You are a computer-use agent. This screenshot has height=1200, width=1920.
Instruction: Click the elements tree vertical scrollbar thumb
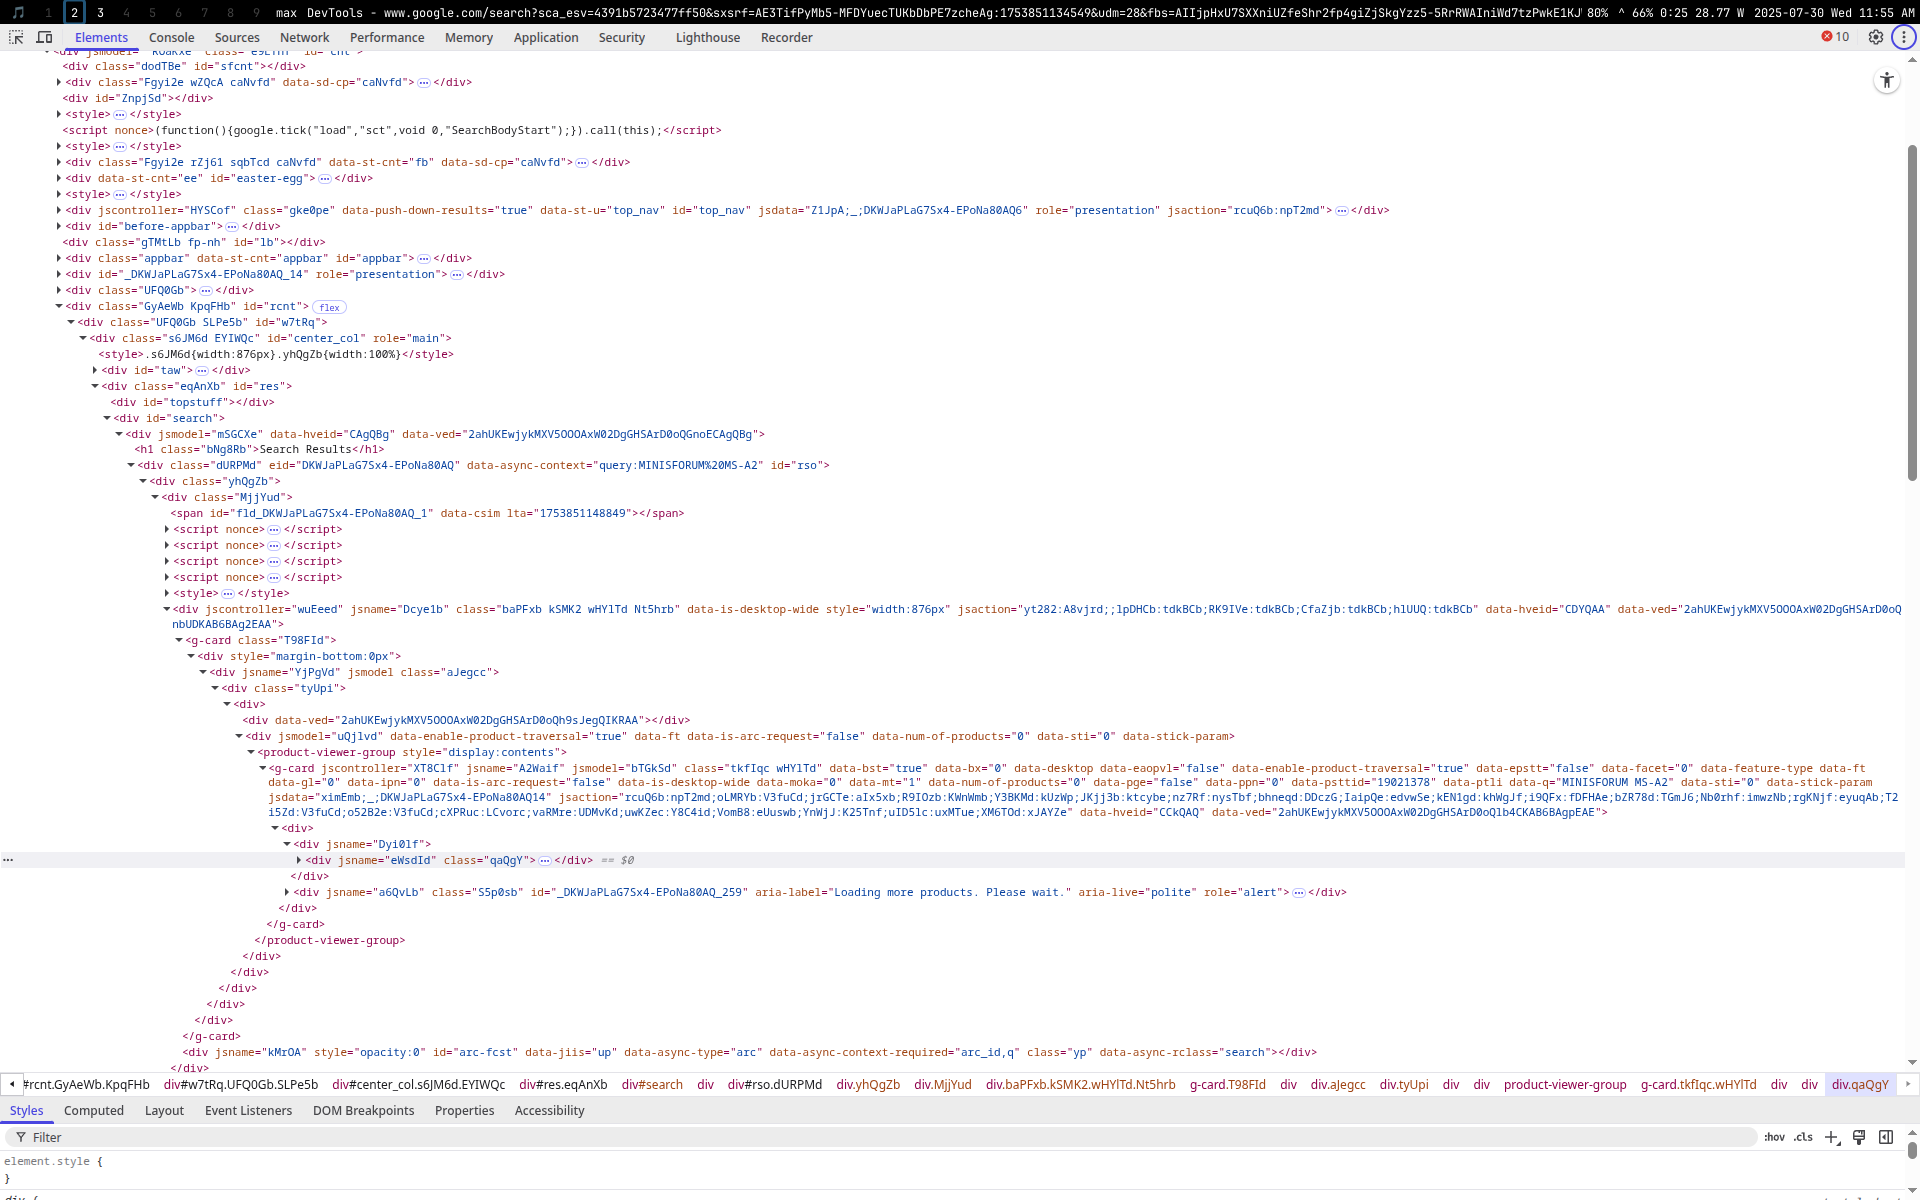(x=1912, y=312)
